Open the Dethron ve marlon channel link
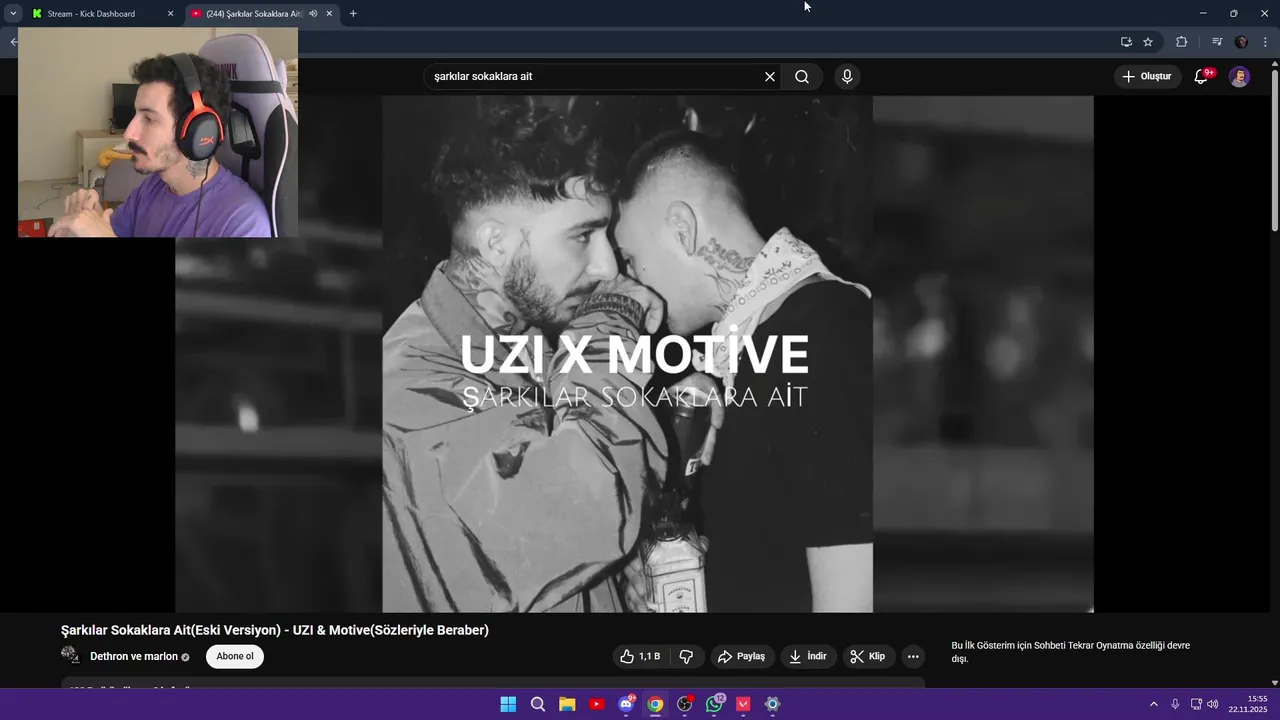Screen dimensions: 1280x720 click(x=134, y=656)
